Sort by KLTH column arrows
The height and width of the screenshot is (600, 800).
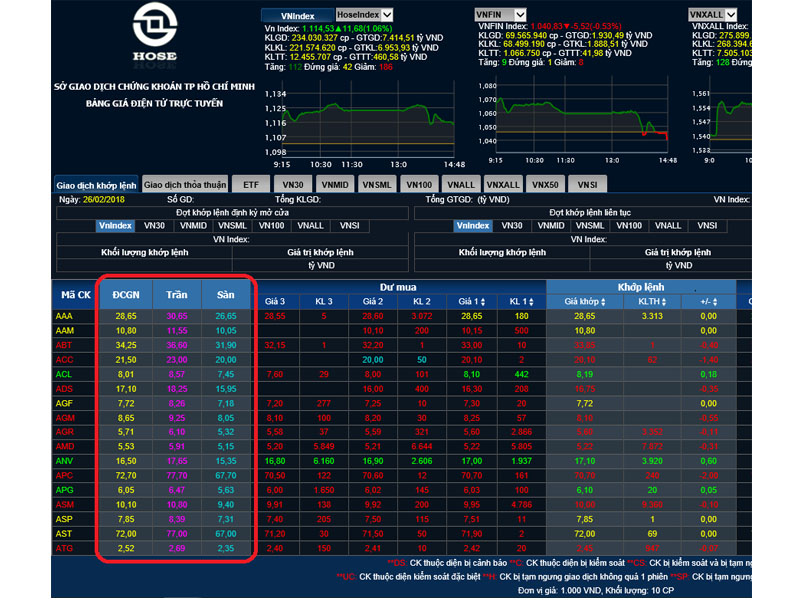664,302
